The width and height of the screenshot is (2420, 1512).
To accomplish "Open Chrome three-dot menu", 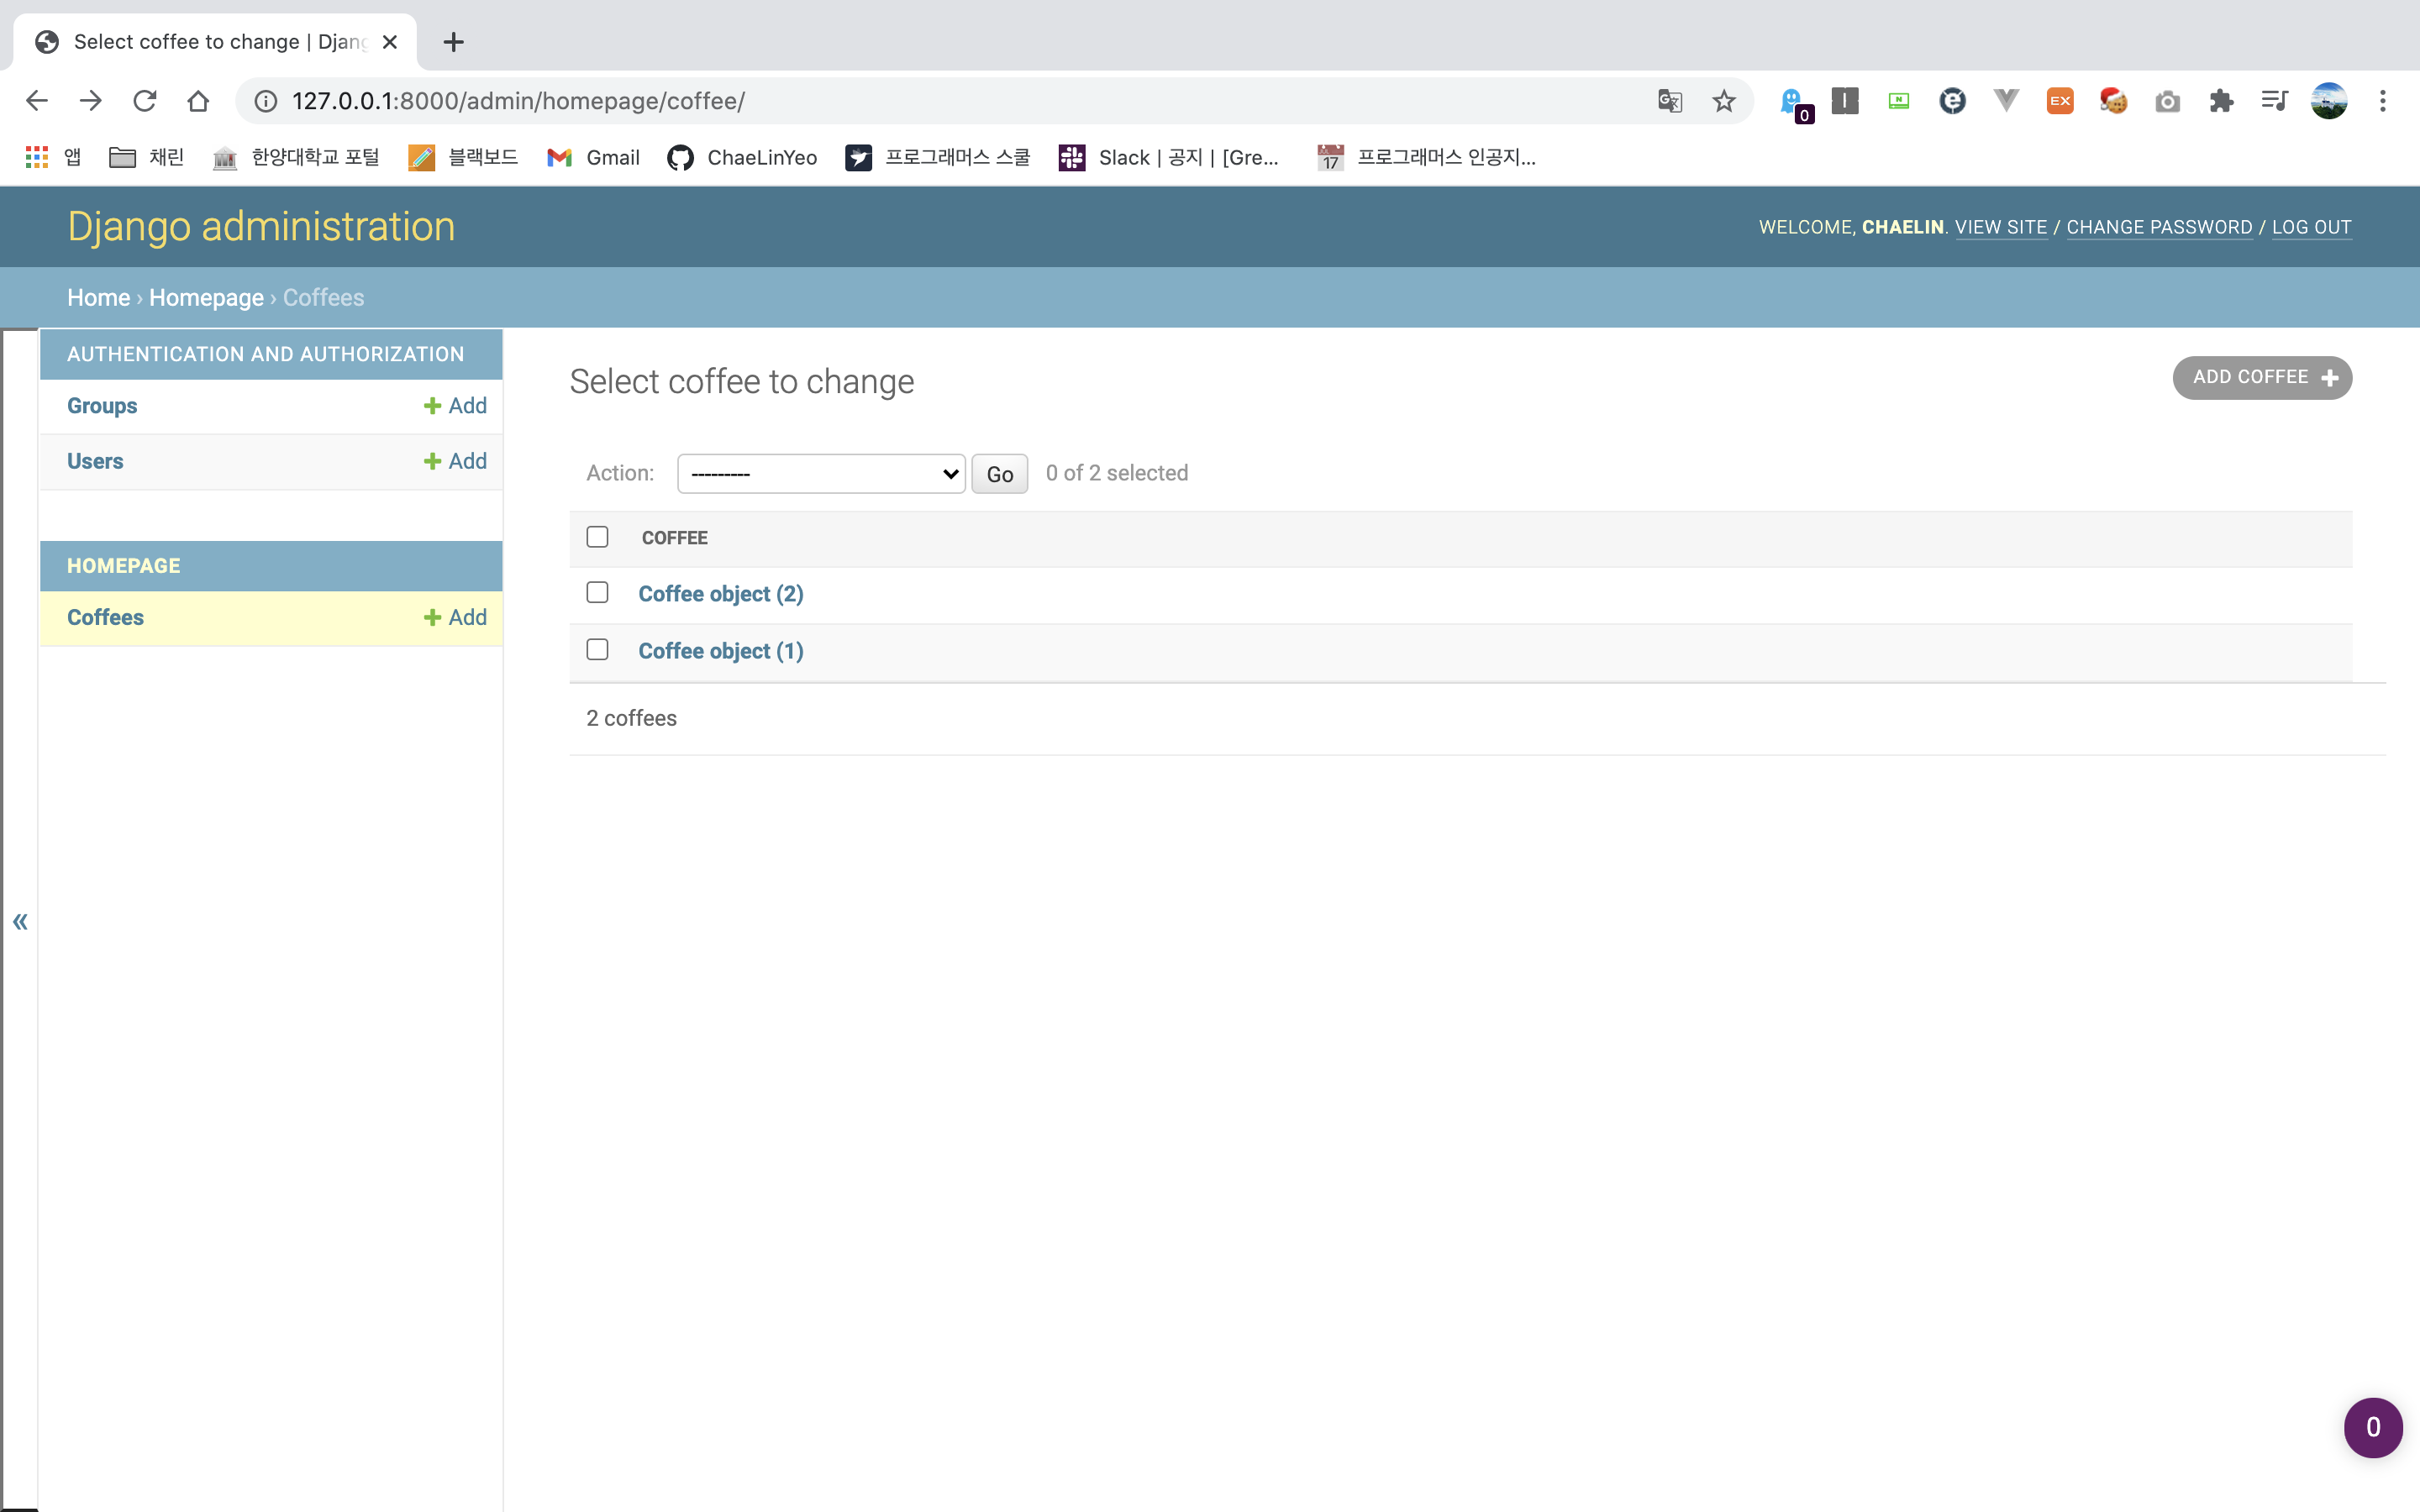I will (2383, 101).
